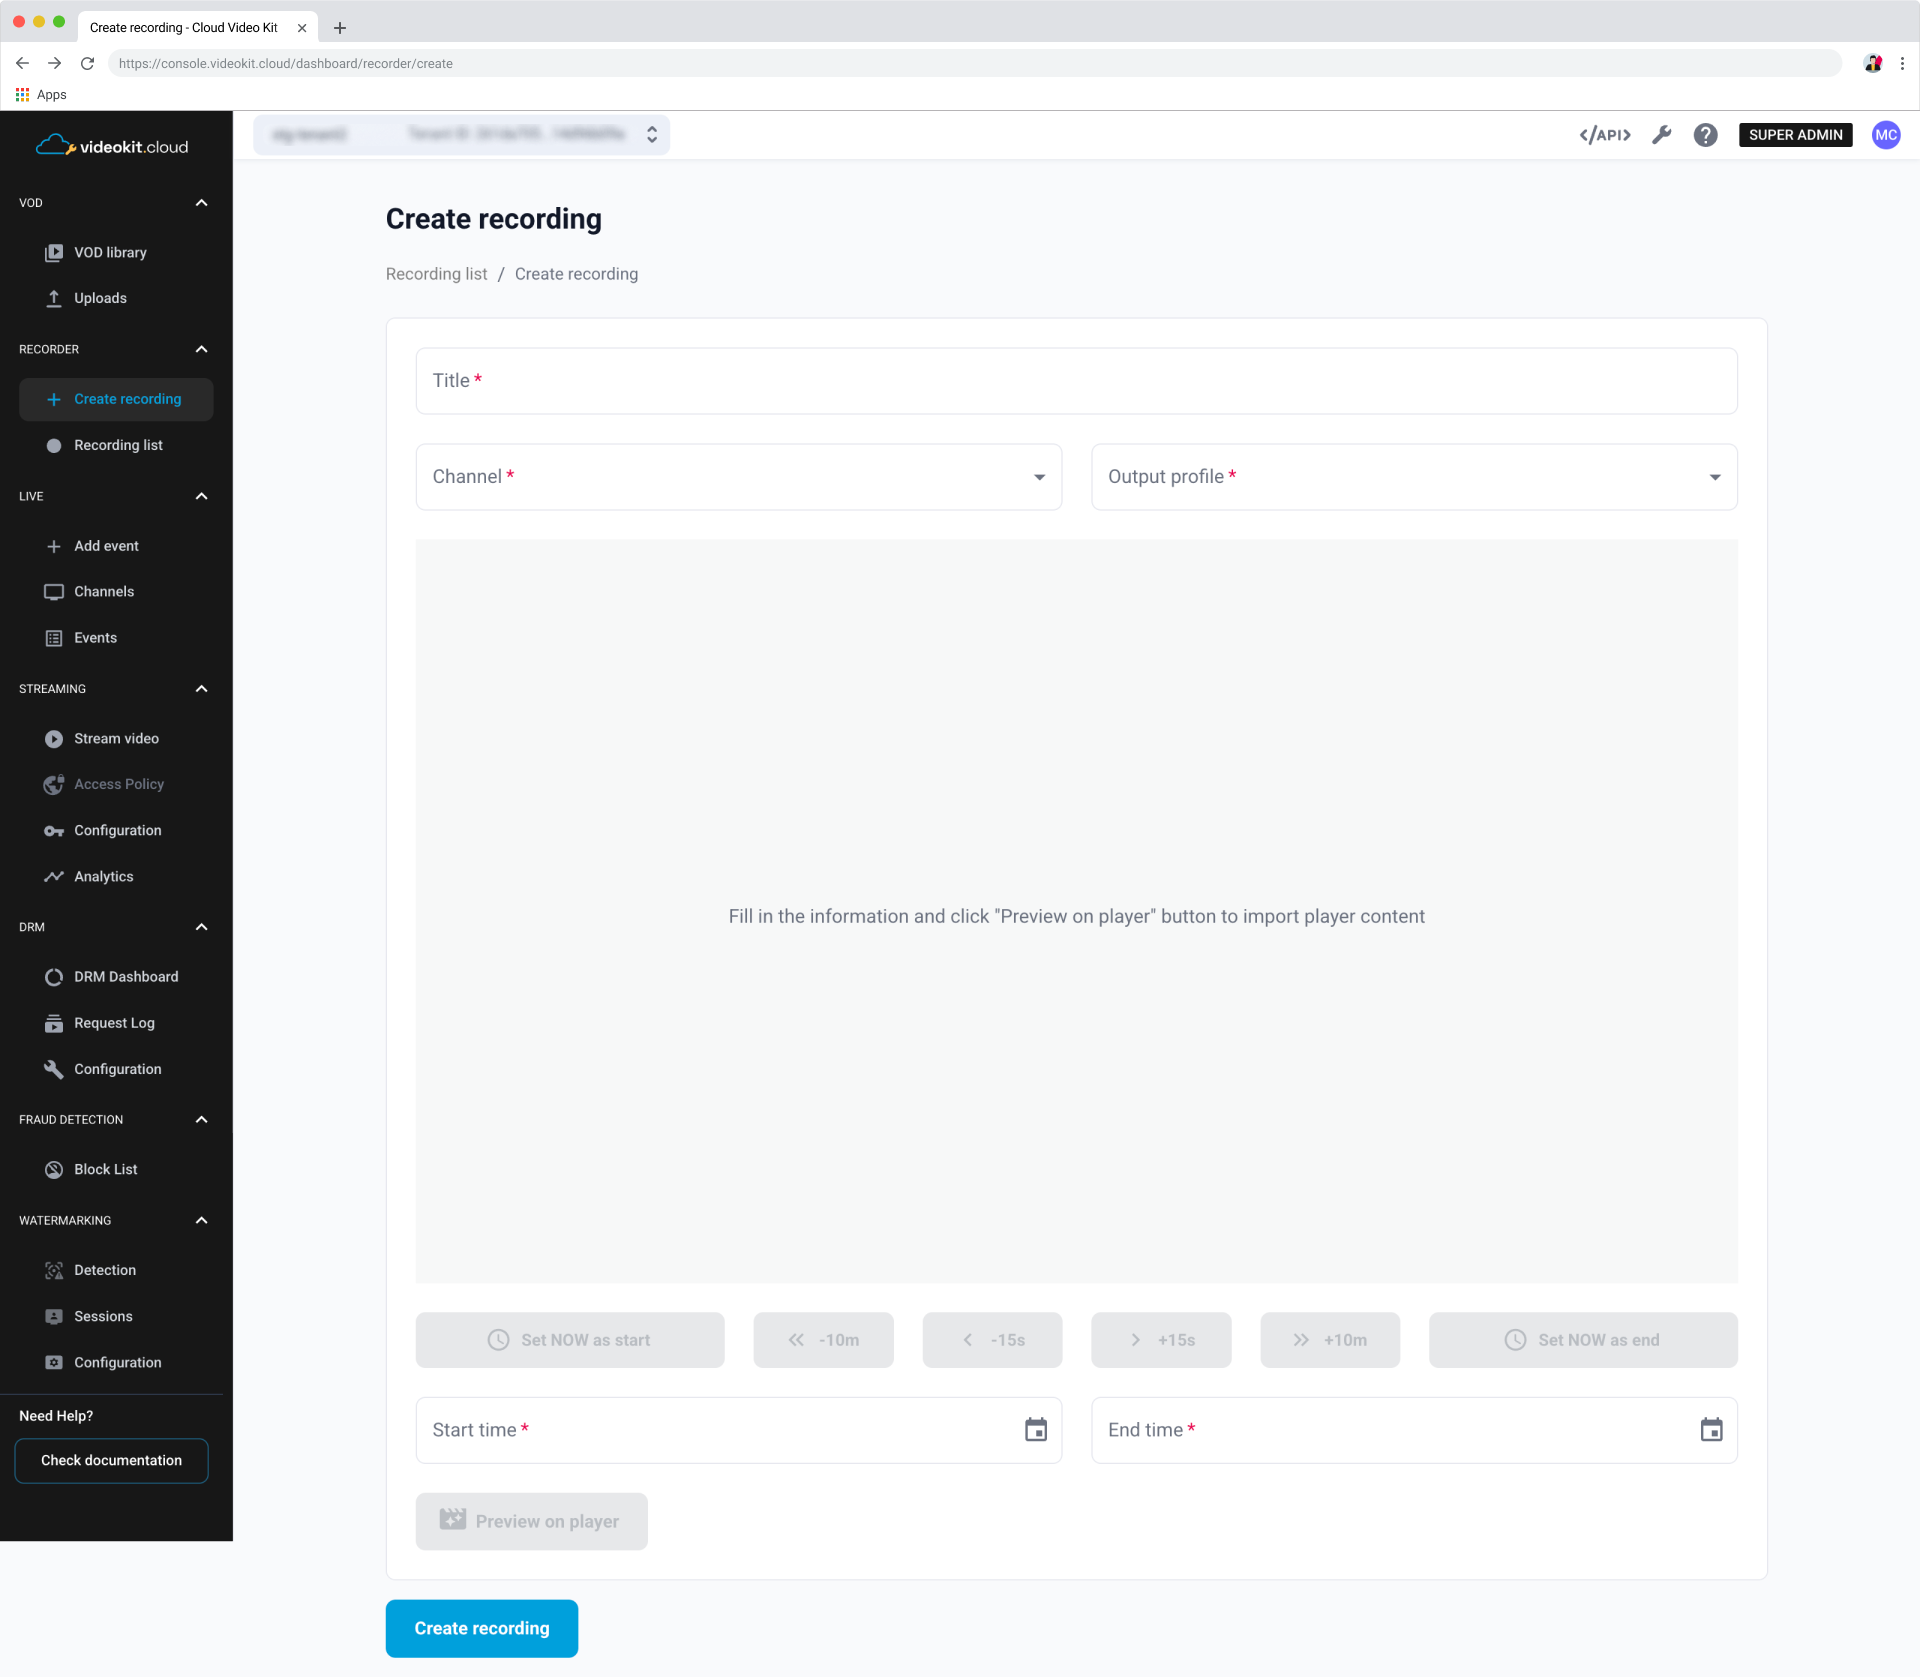Collapse the WATERMARKING section
Viewport: 1920px width, 1677px height.
click(201, 1221)
